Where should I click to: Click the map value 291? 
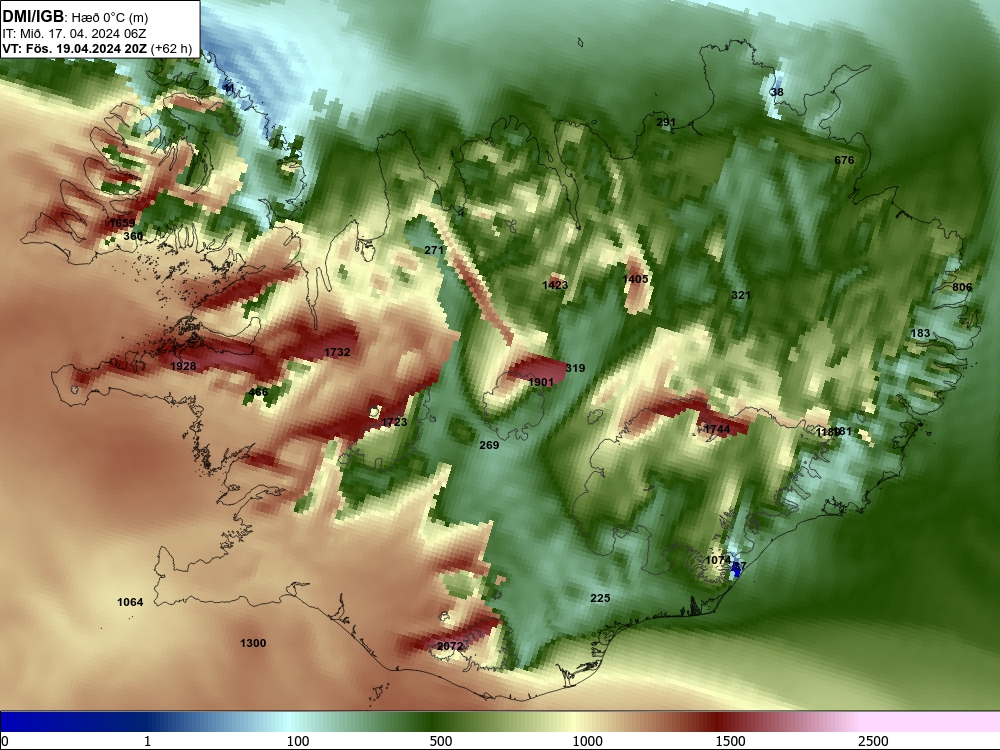(x=666, y=122)
